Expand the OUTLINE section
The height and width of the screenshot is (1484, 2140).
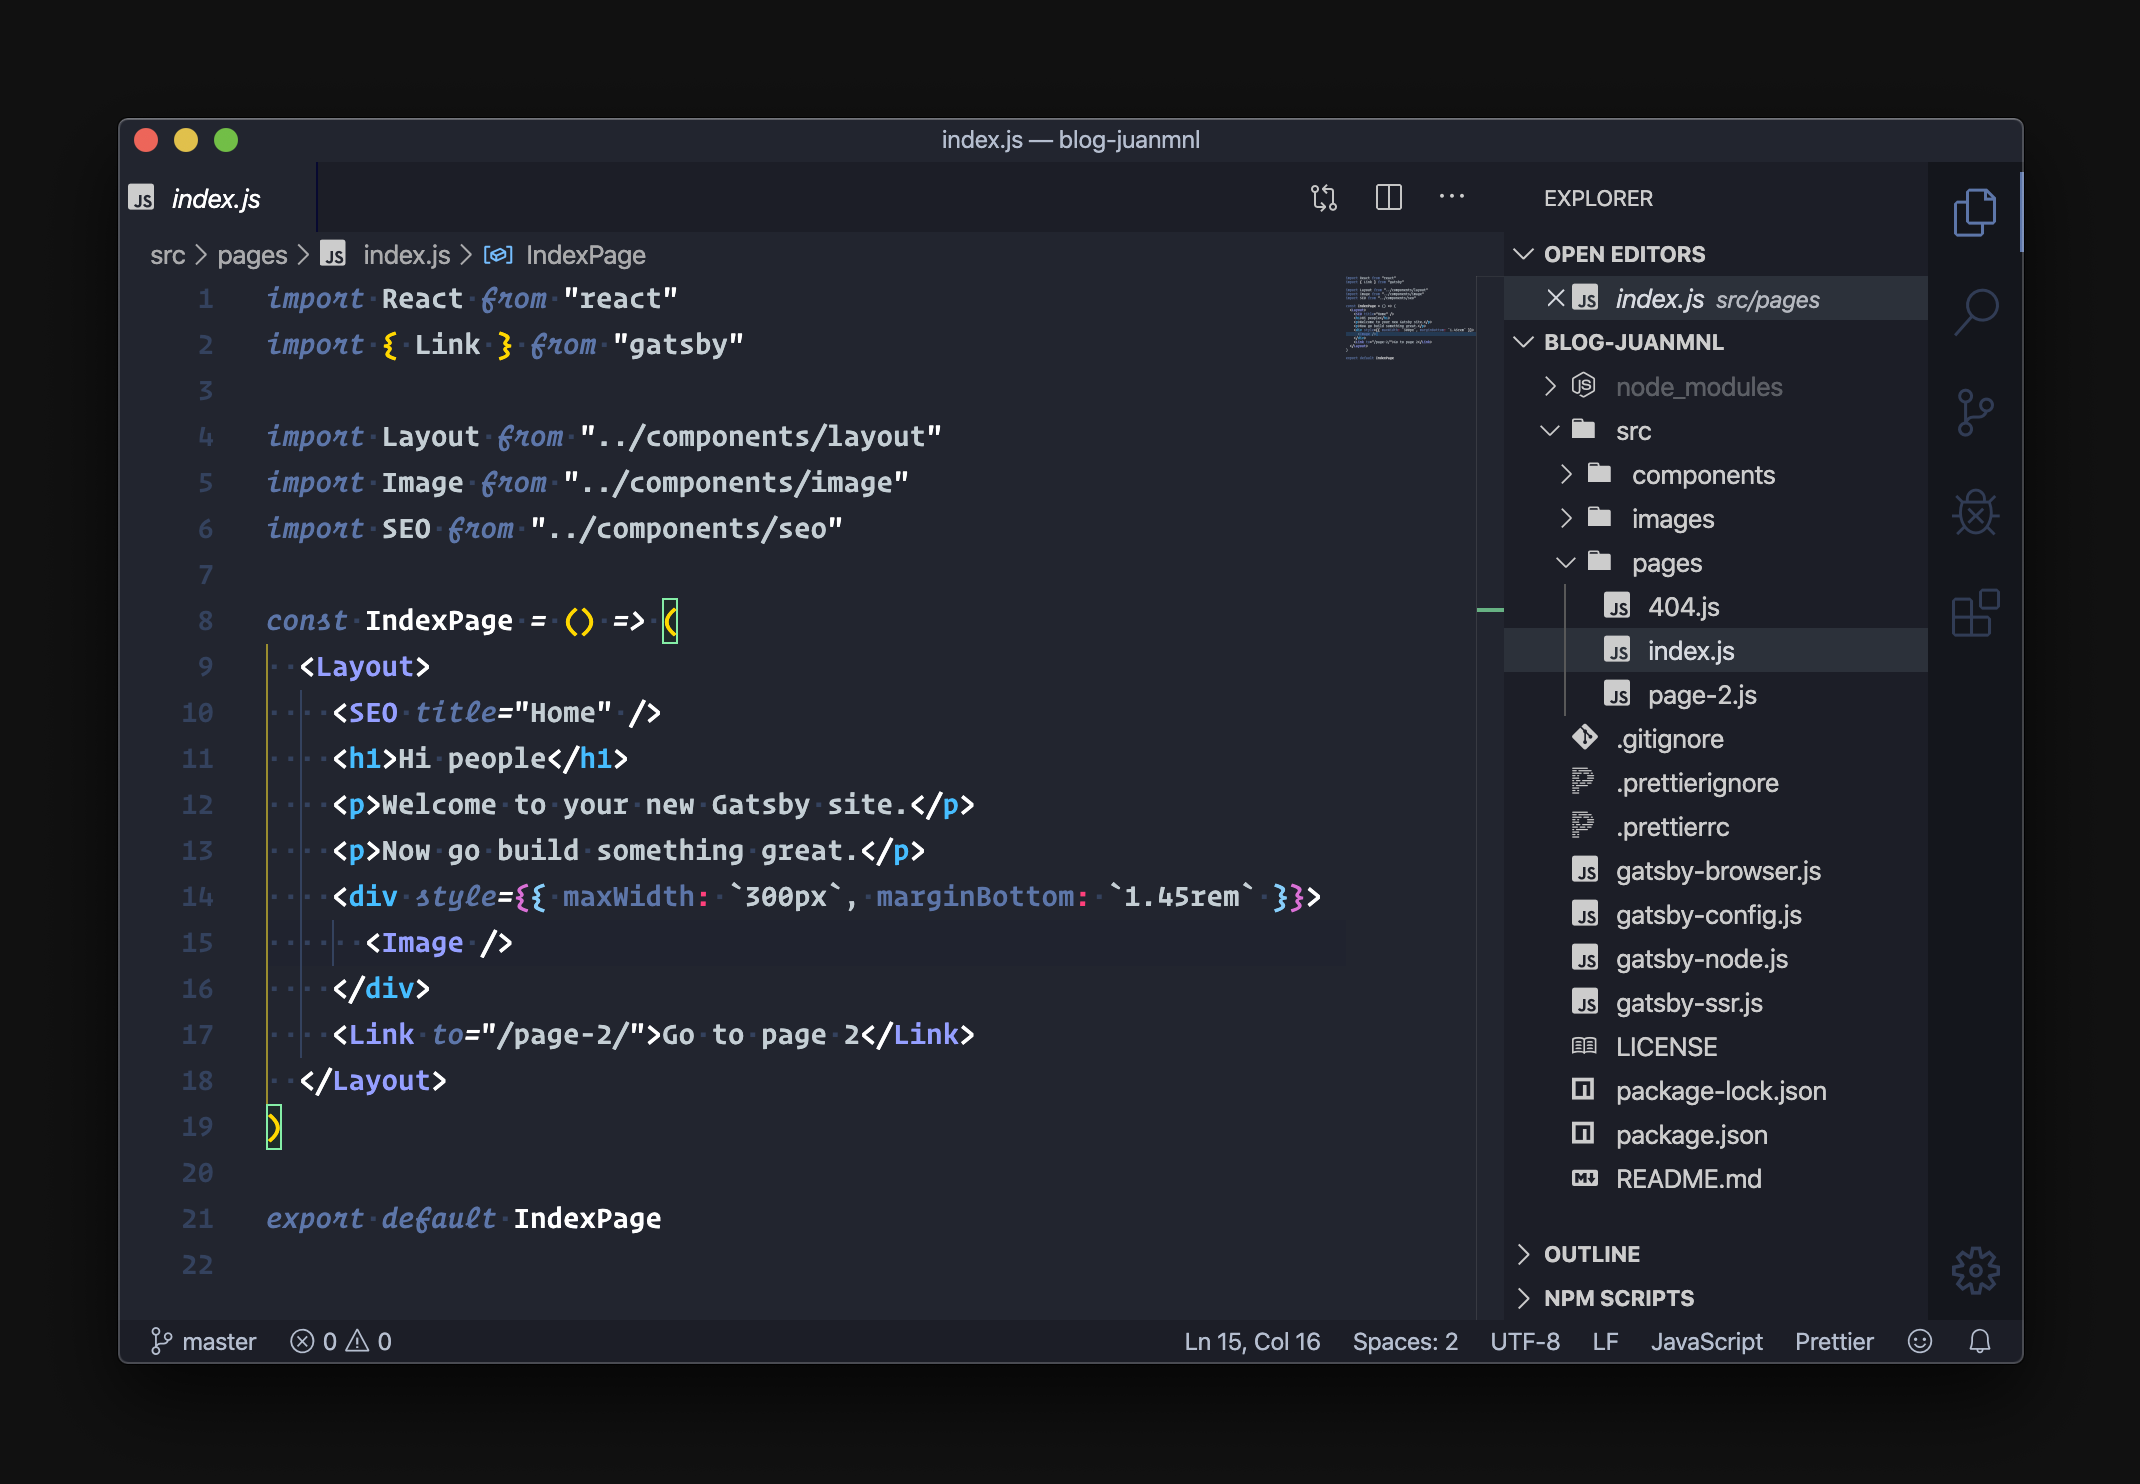[1591, 1254]
